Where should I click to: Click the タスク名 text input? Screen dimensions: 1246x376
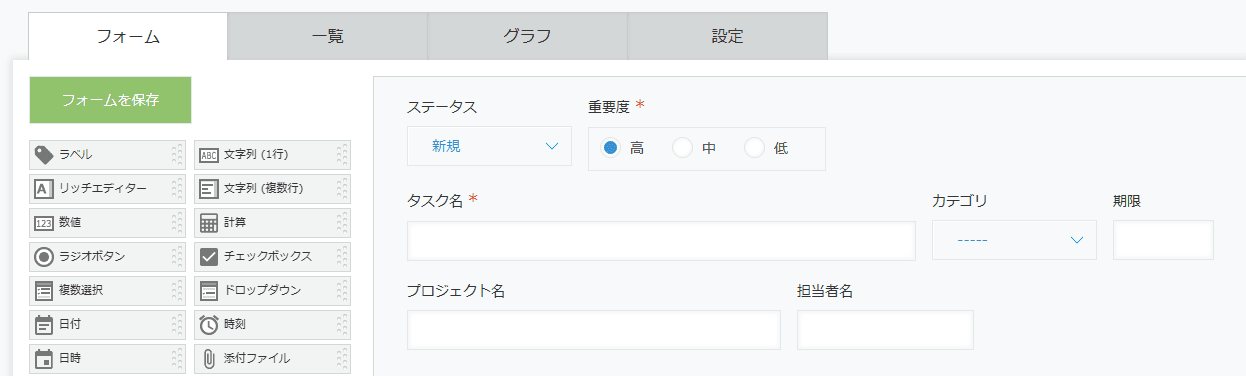coord(661,240)
